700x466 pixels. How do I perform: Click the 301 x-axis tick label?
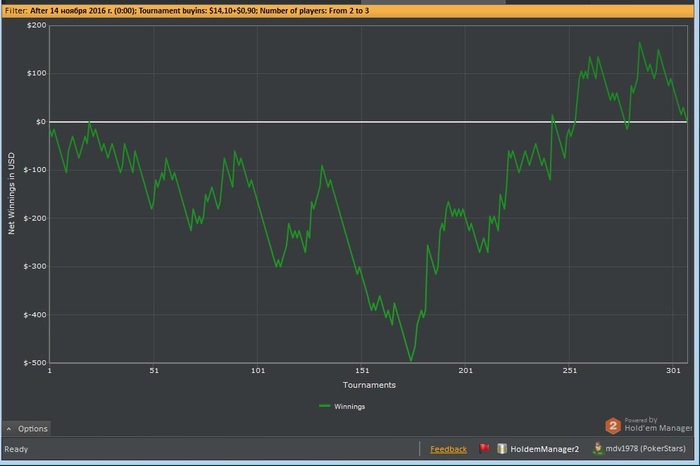coord(673,370)
